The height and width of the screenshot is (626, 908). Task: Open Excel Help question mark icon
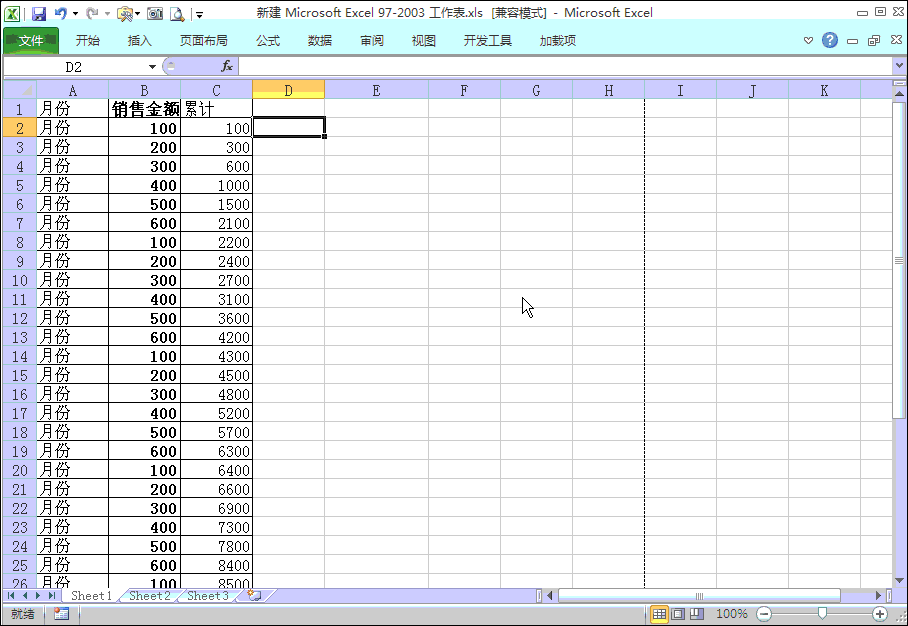click(830, 40)
